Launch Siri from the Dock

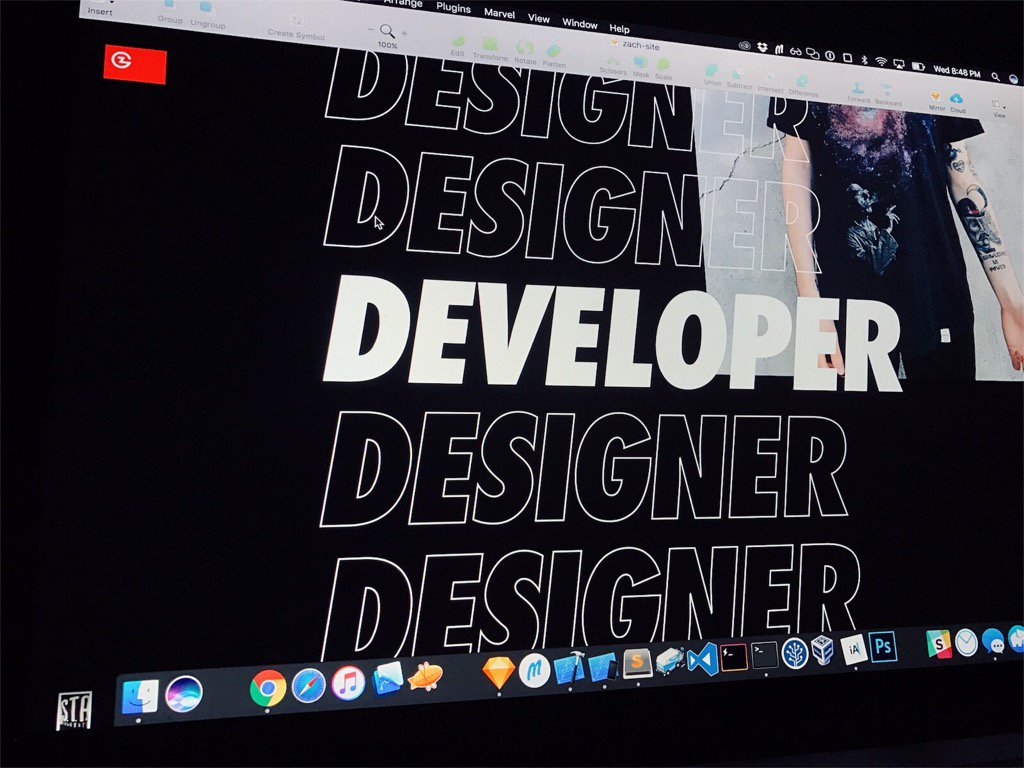pos(184,694)
